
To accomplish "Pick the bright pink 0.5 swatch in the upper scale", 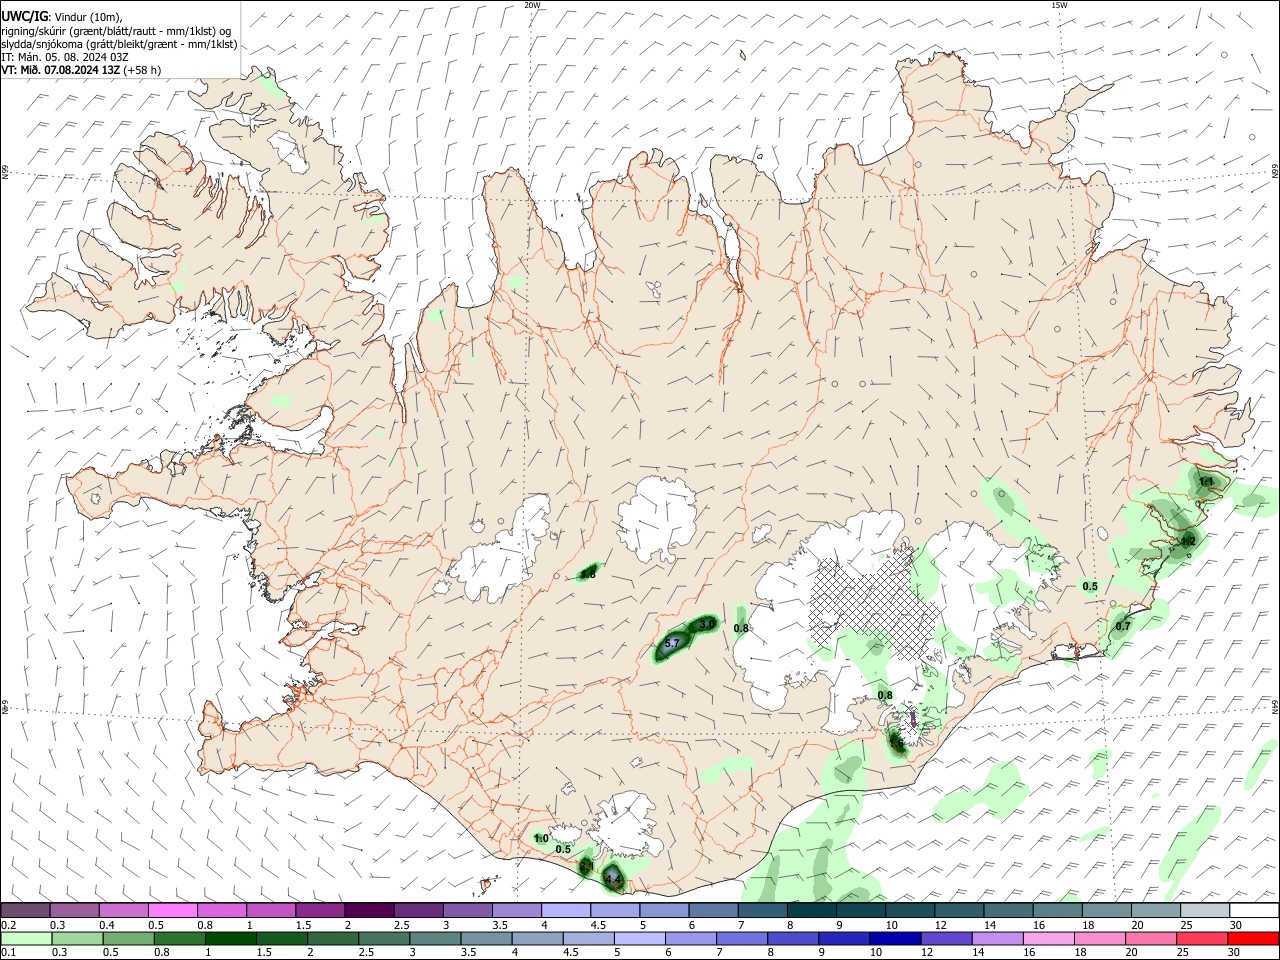I will click(171, 911).
